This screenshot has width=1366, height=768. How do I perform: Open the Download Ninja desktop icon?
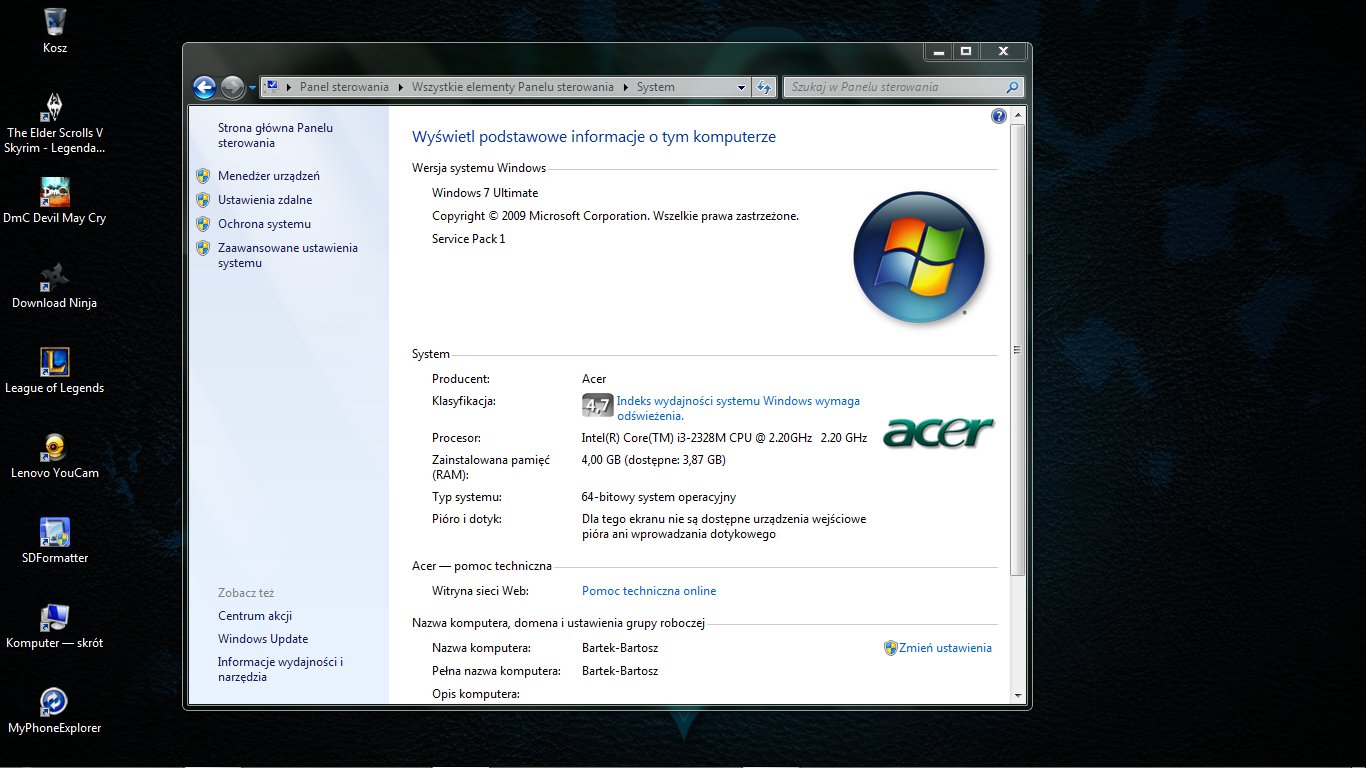coord(54,278)
